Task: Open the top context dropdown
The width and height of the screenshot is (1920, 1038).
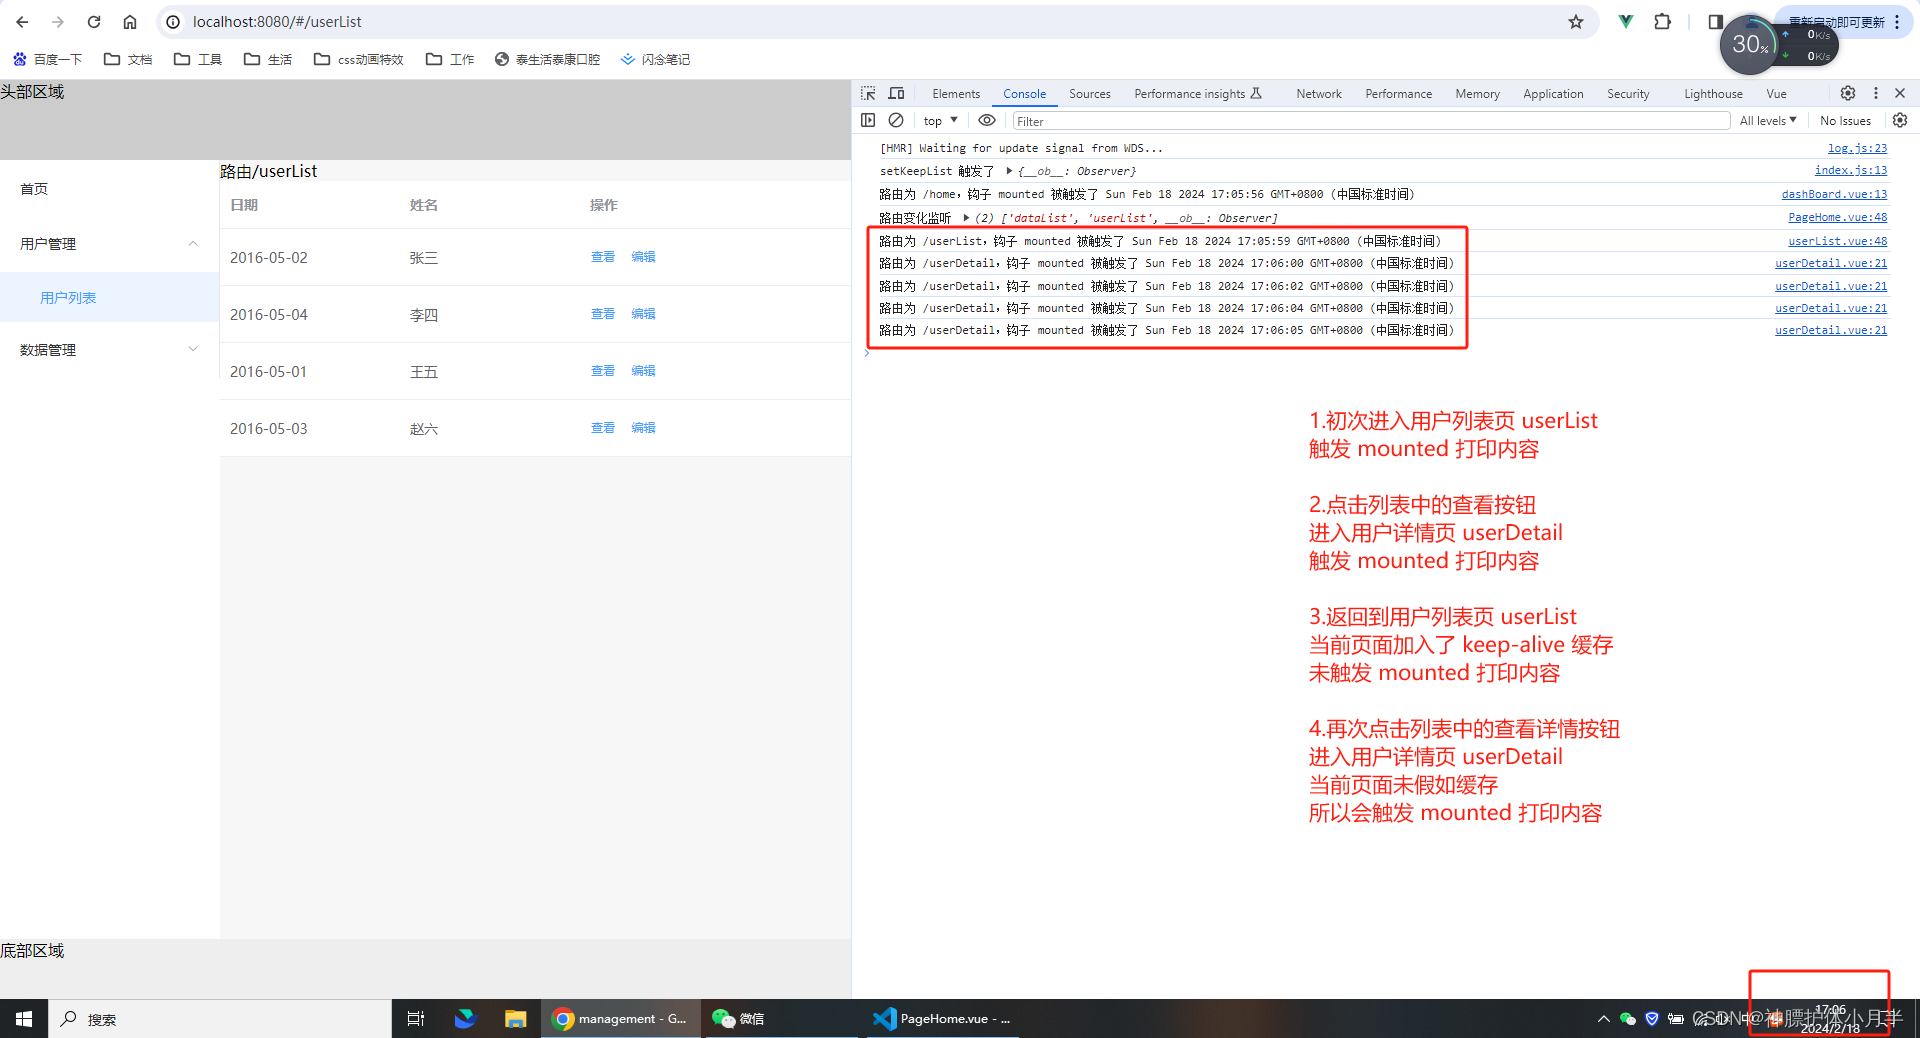Action: (941, 121)
